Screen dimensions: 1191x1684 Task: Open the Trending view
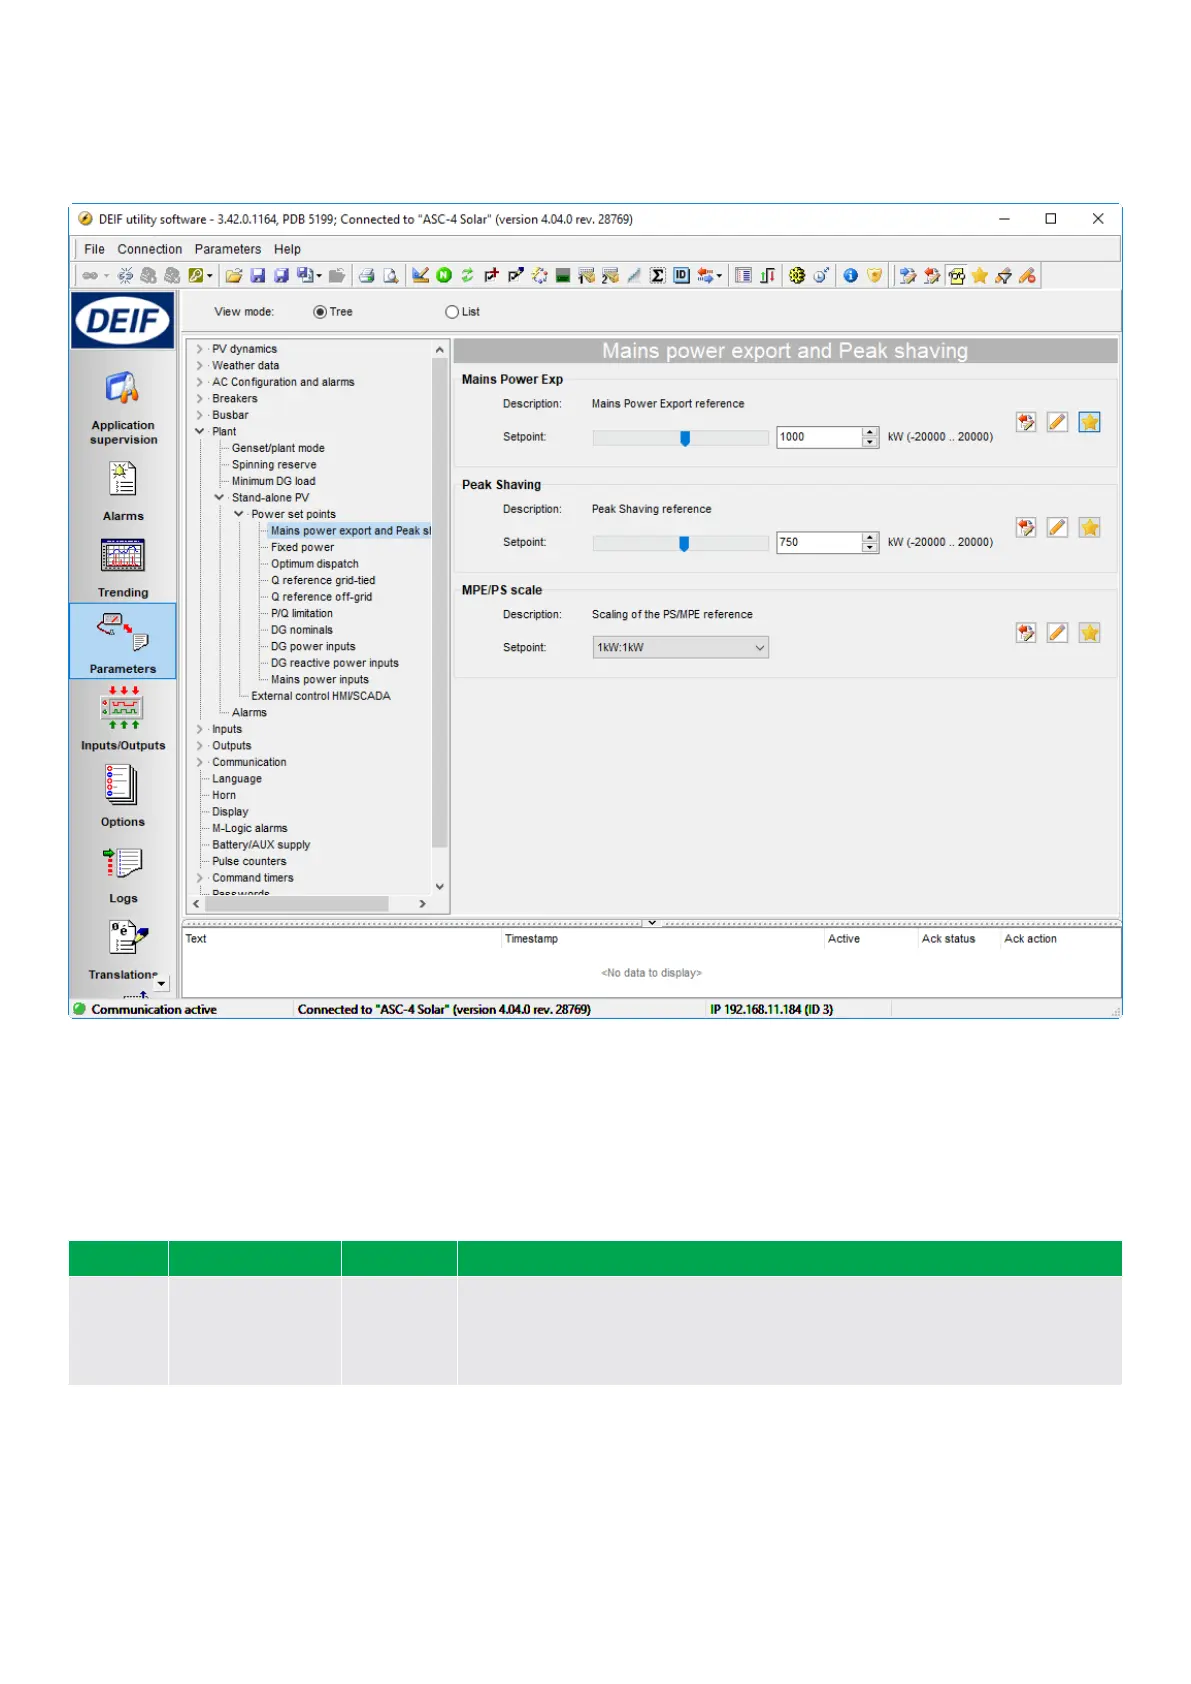(x=123, y=568)
